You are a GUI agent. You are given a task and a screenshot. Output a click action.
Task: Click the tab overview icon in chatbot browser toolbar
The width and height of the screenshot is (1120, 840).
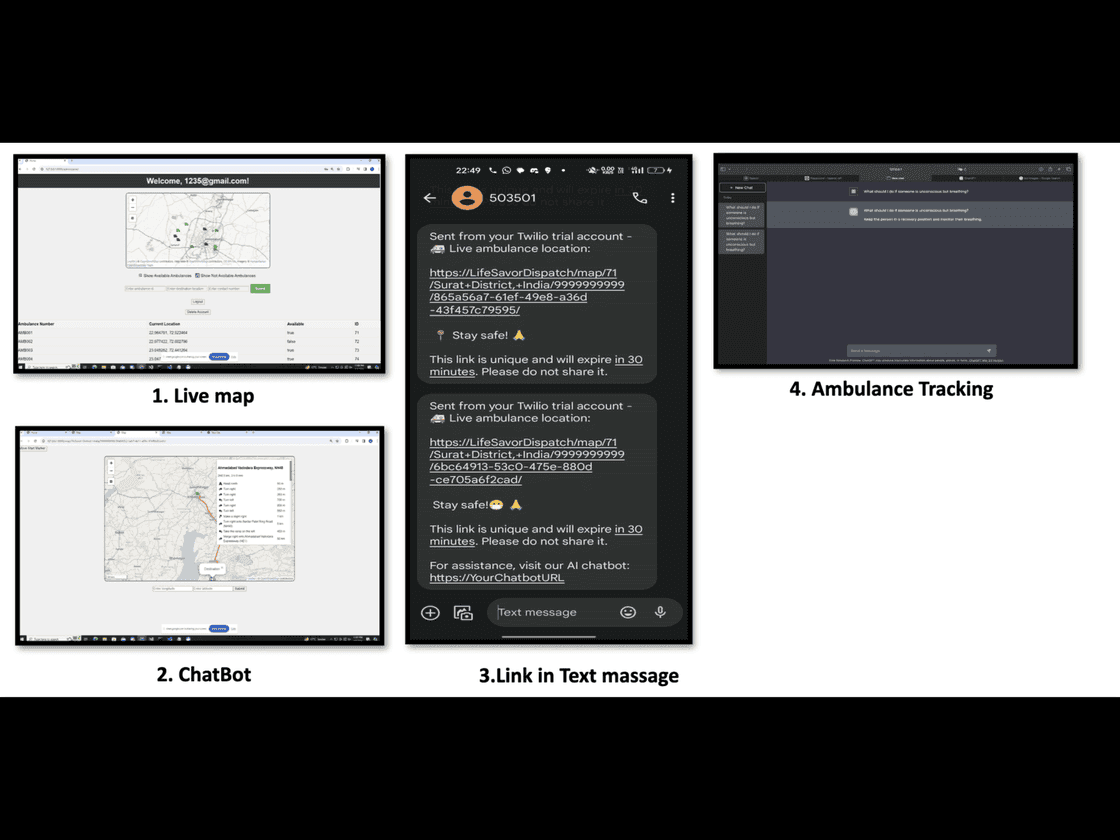pos(1069,169)
